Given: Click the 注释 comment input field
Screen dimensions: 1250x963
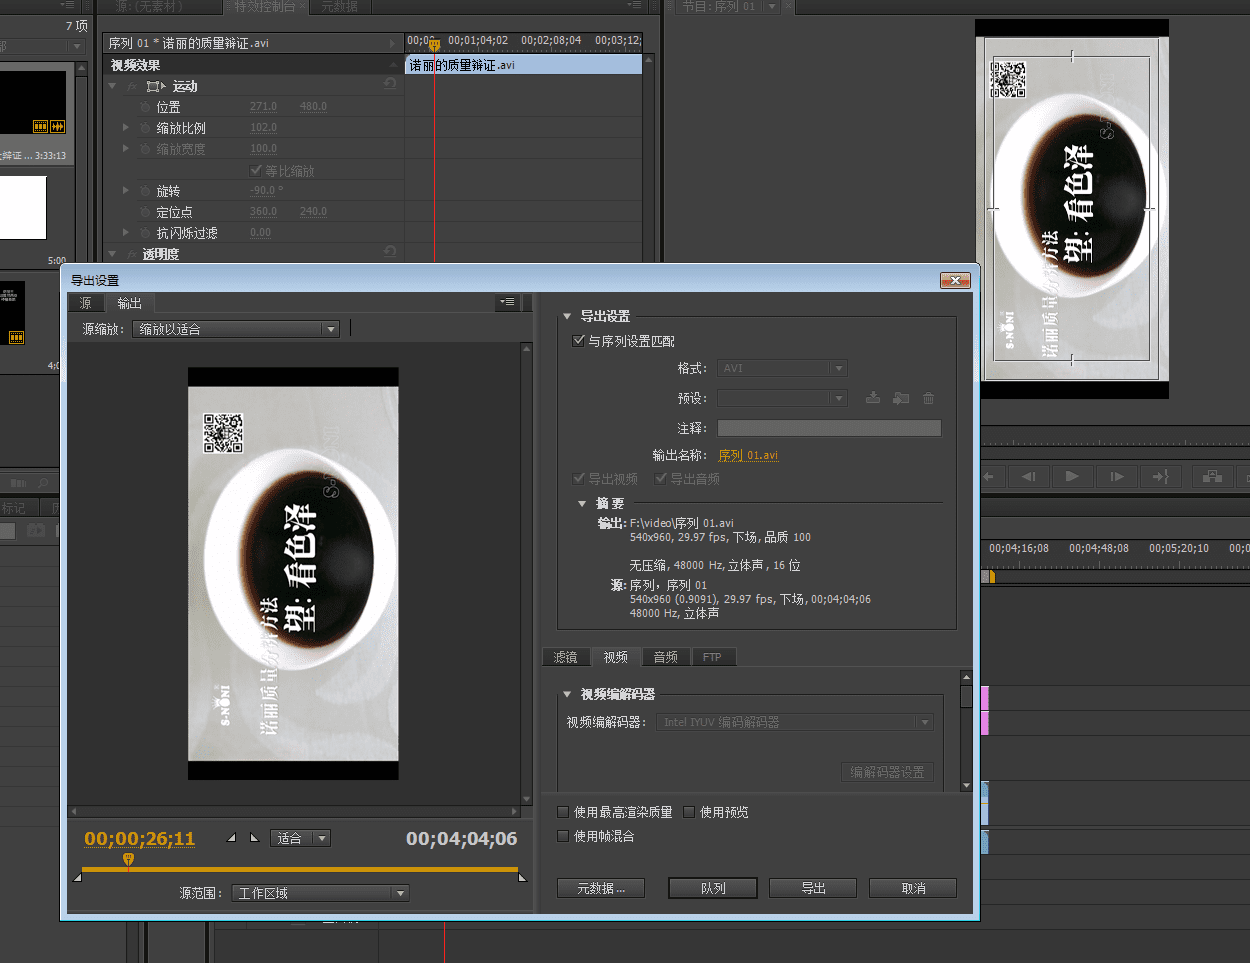Looking at the screenshot, I should (829, 428).
